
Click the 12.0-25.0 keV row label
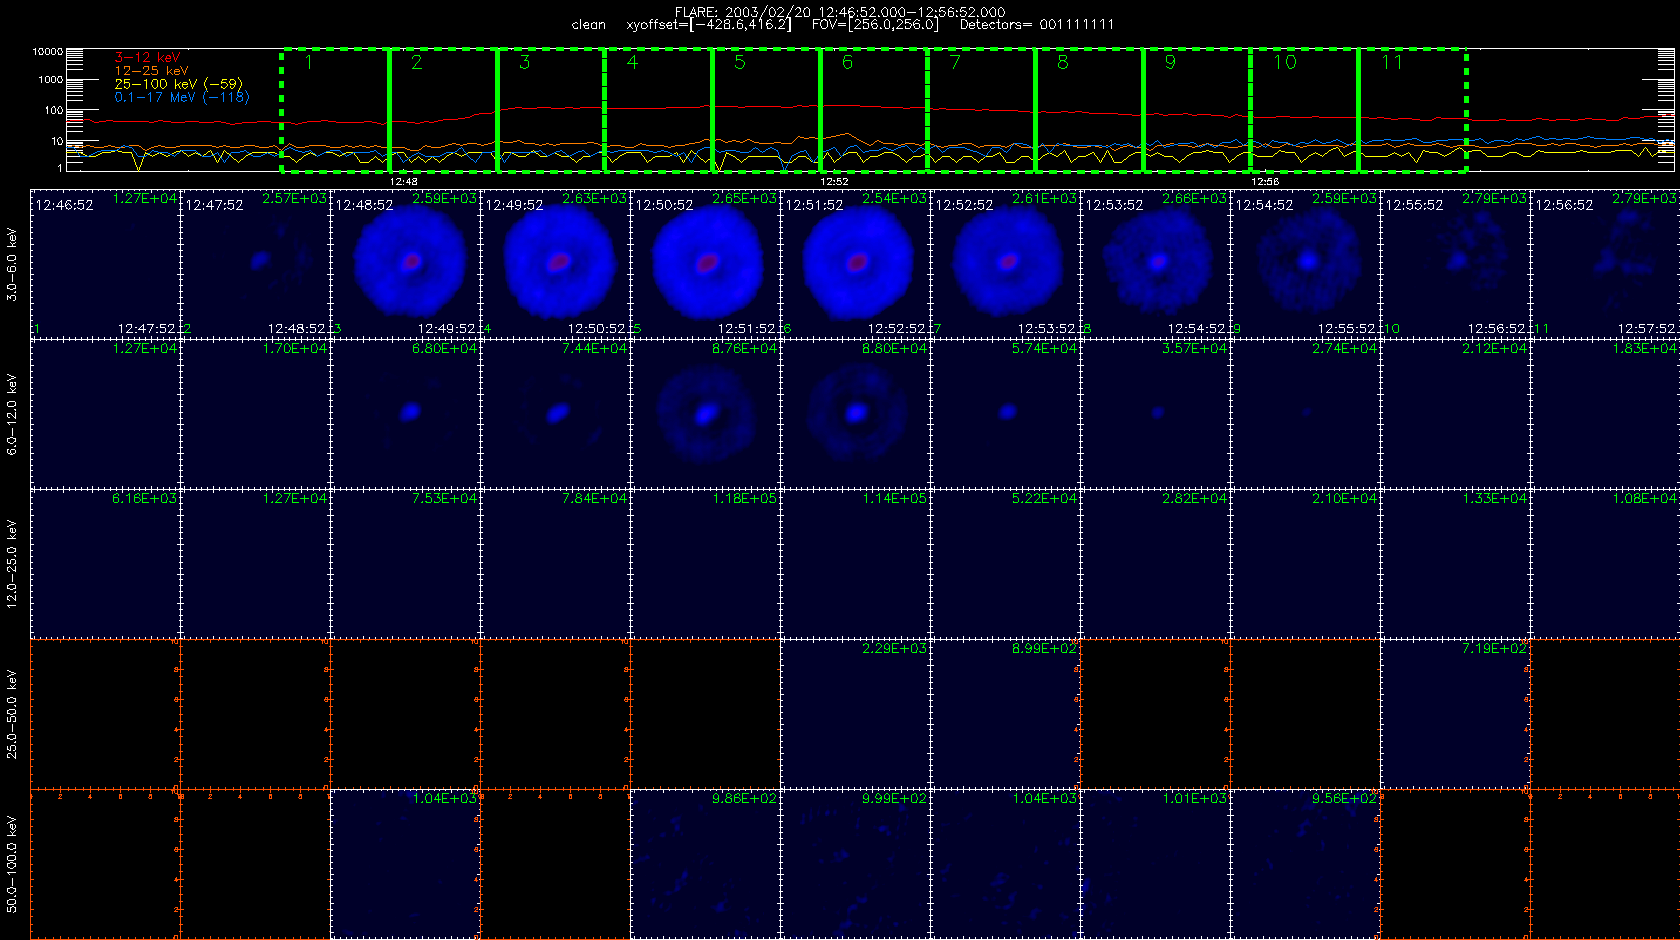click(12, 564)
